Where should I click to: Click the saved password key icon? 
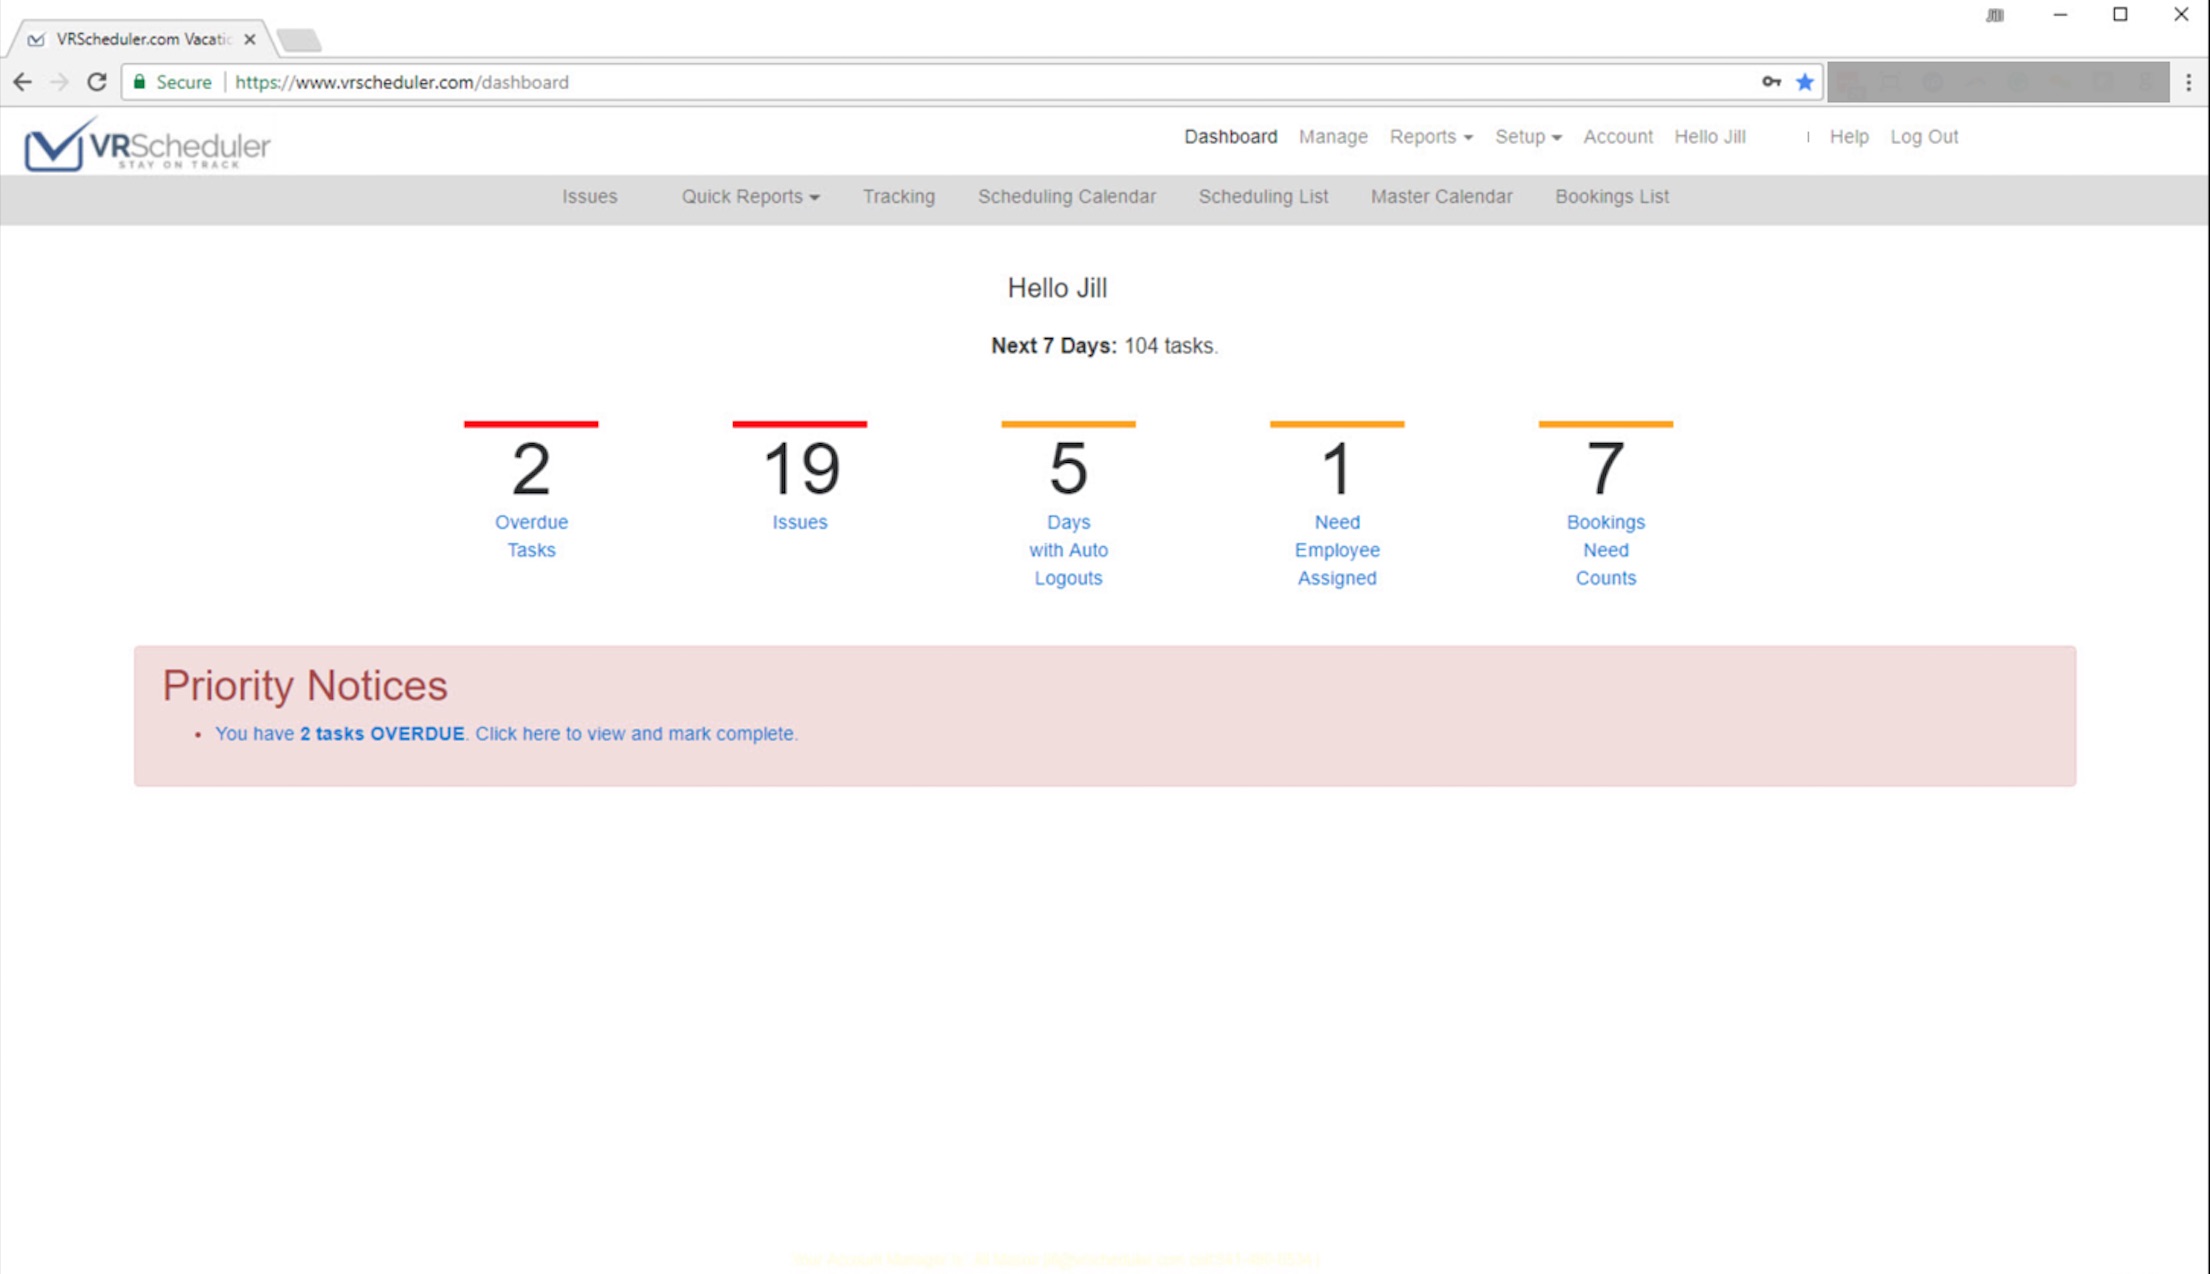(x=1771, y=82)
